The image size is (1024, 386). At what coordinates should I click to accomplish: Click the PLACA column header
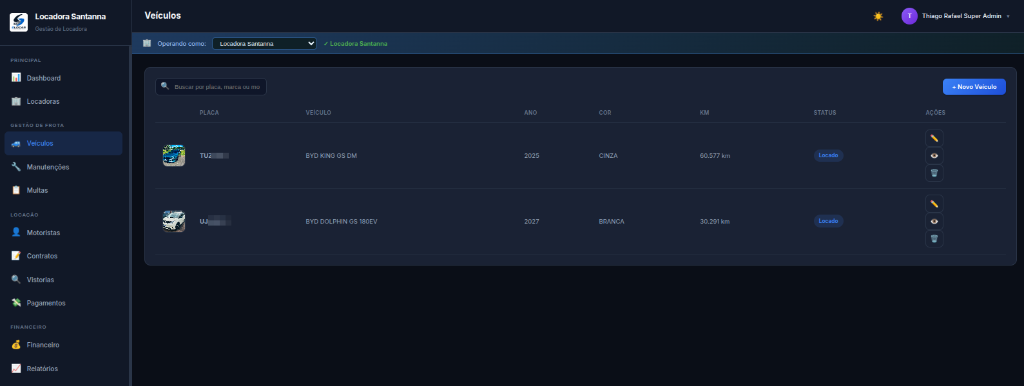point(209,112)
